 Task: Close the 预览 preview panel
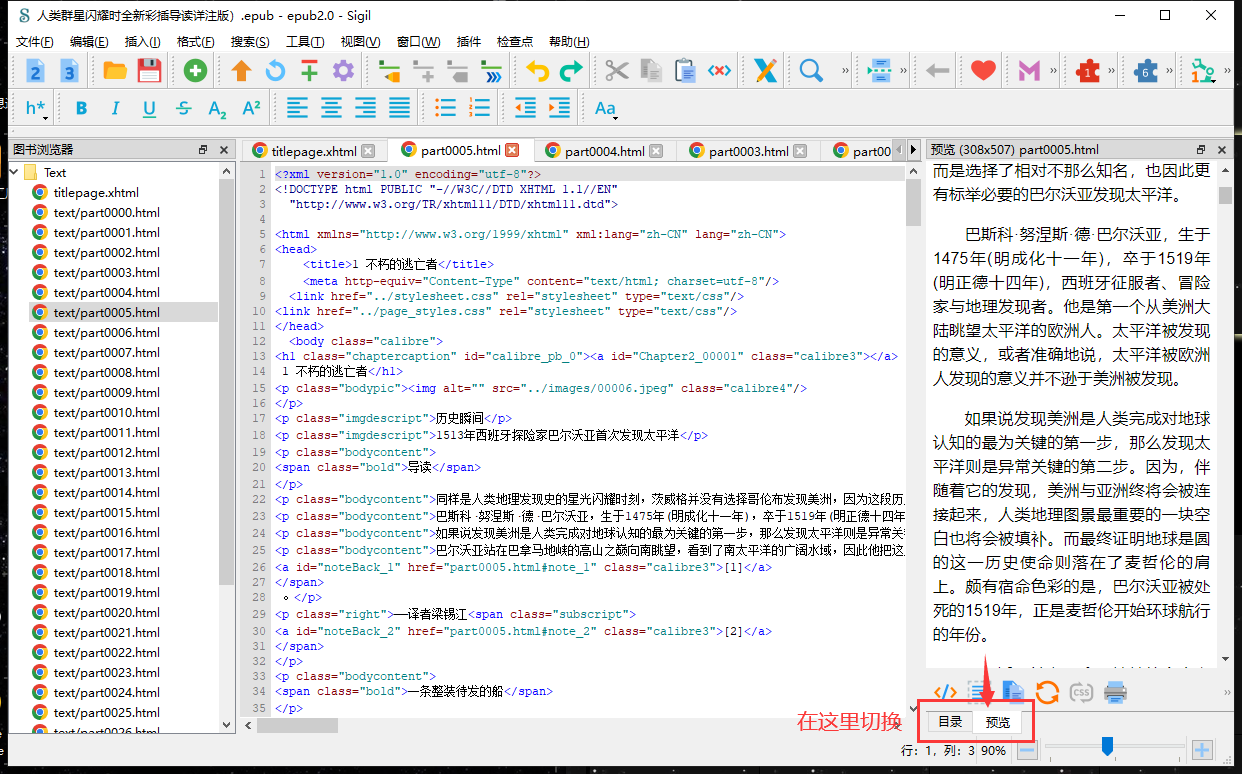pyautogui.click(x=1222, y=150)
